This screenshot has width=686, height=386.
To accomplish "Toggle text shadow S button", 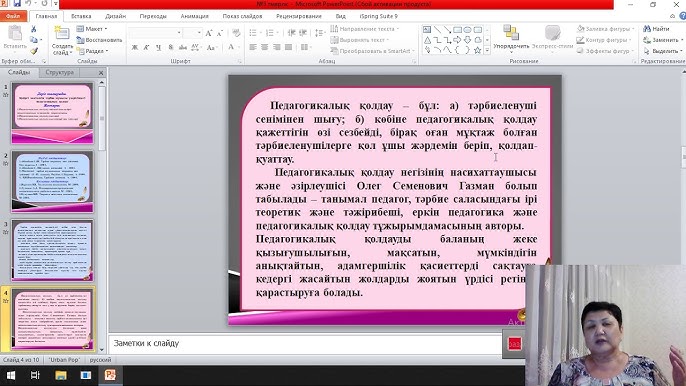I will pos(171,47).
